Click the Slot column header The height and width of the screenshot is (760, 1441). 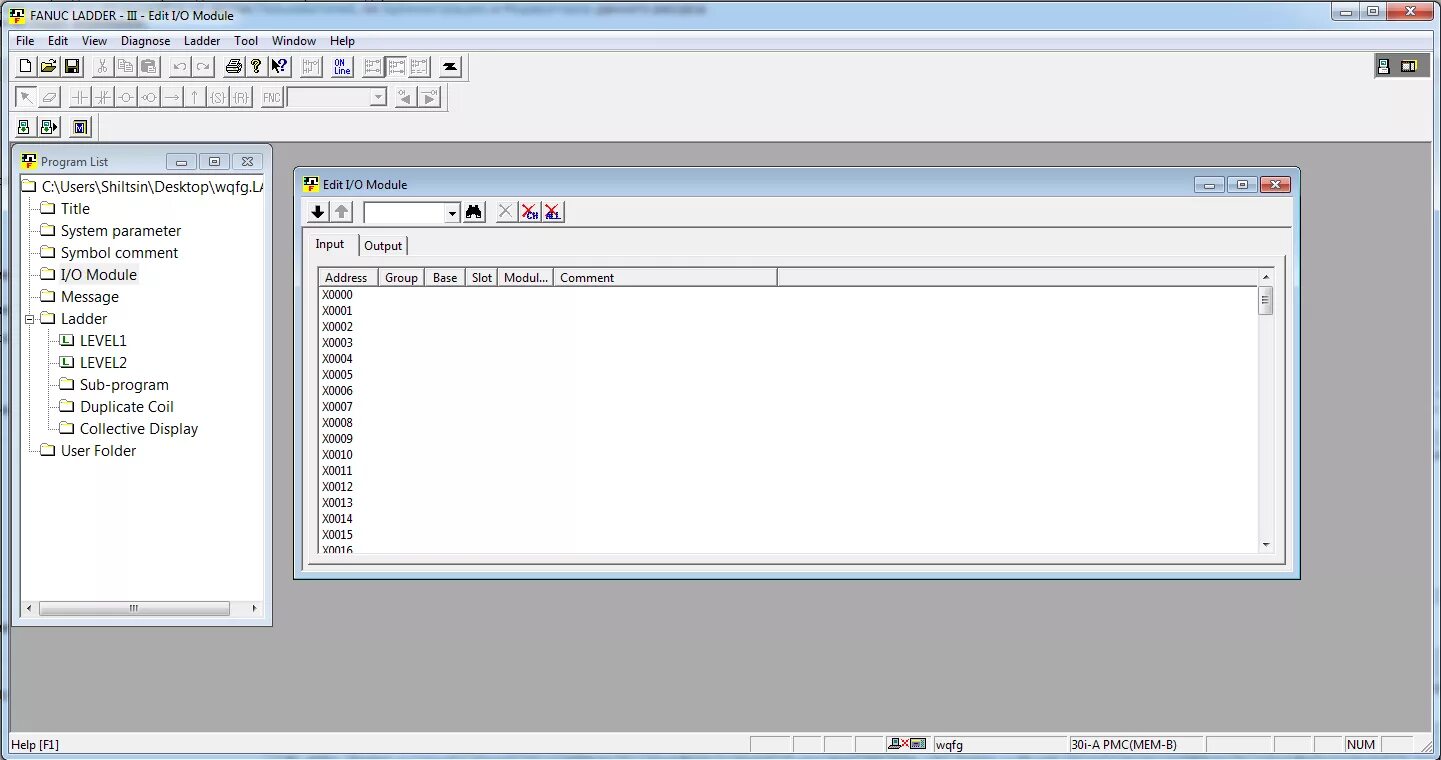(x=482, y=277)
